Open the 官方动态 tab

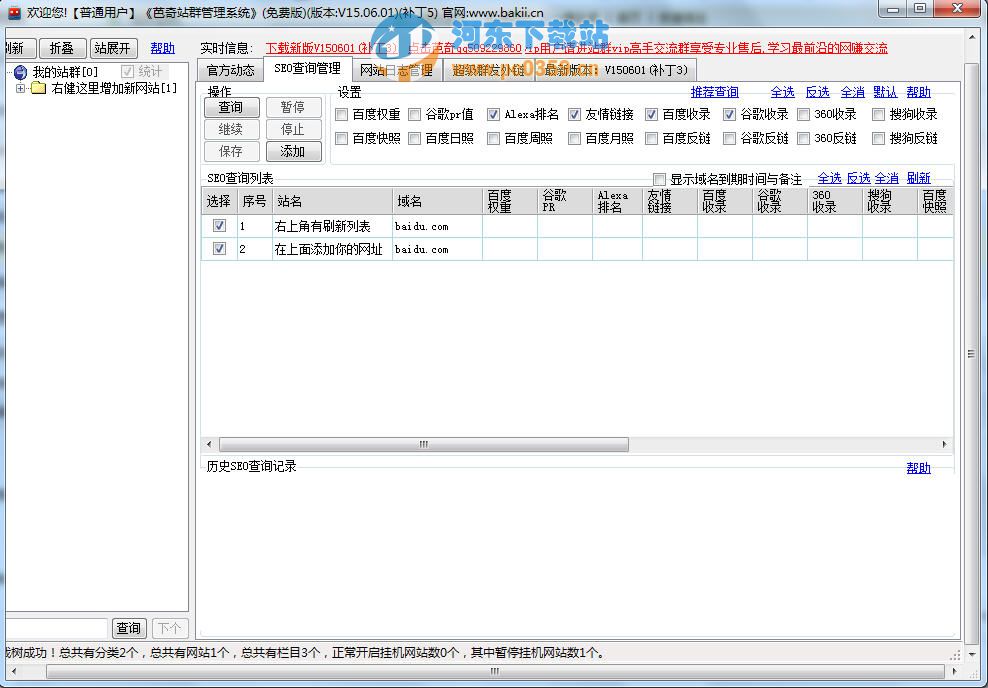pos(234,70)
